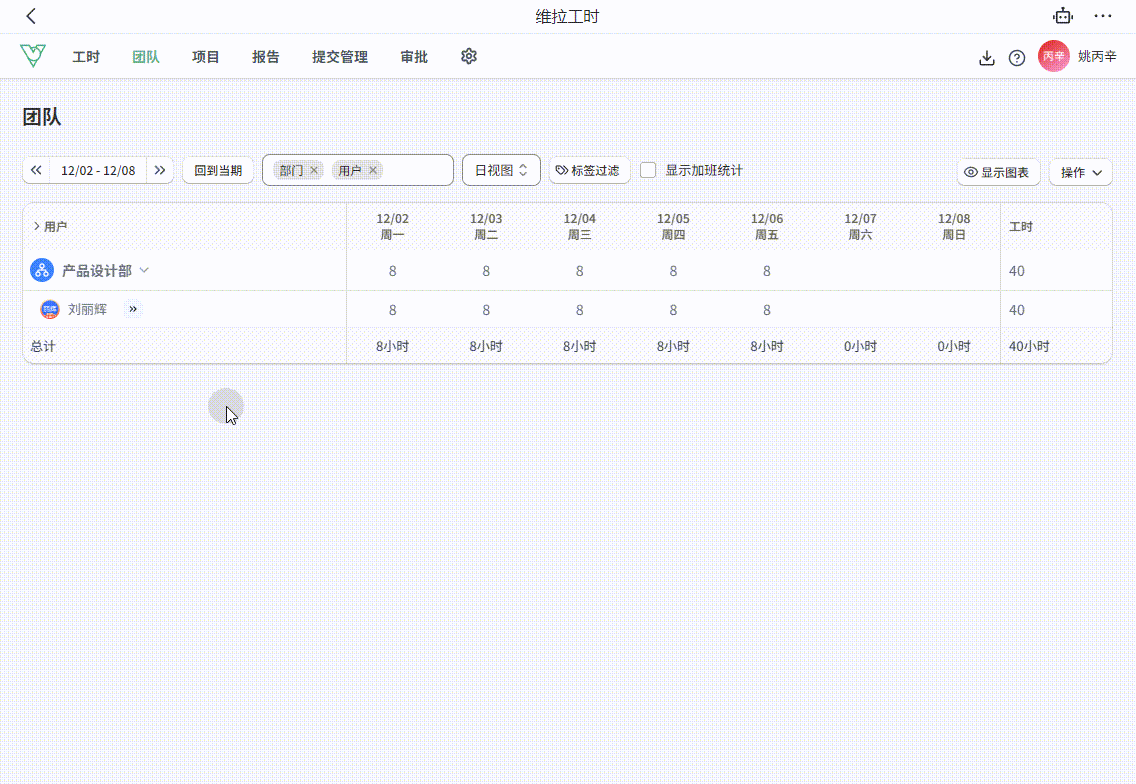This screenshot has height=784, width=1136.
Task: Open the 报告 tab
Action: [266, 57]
